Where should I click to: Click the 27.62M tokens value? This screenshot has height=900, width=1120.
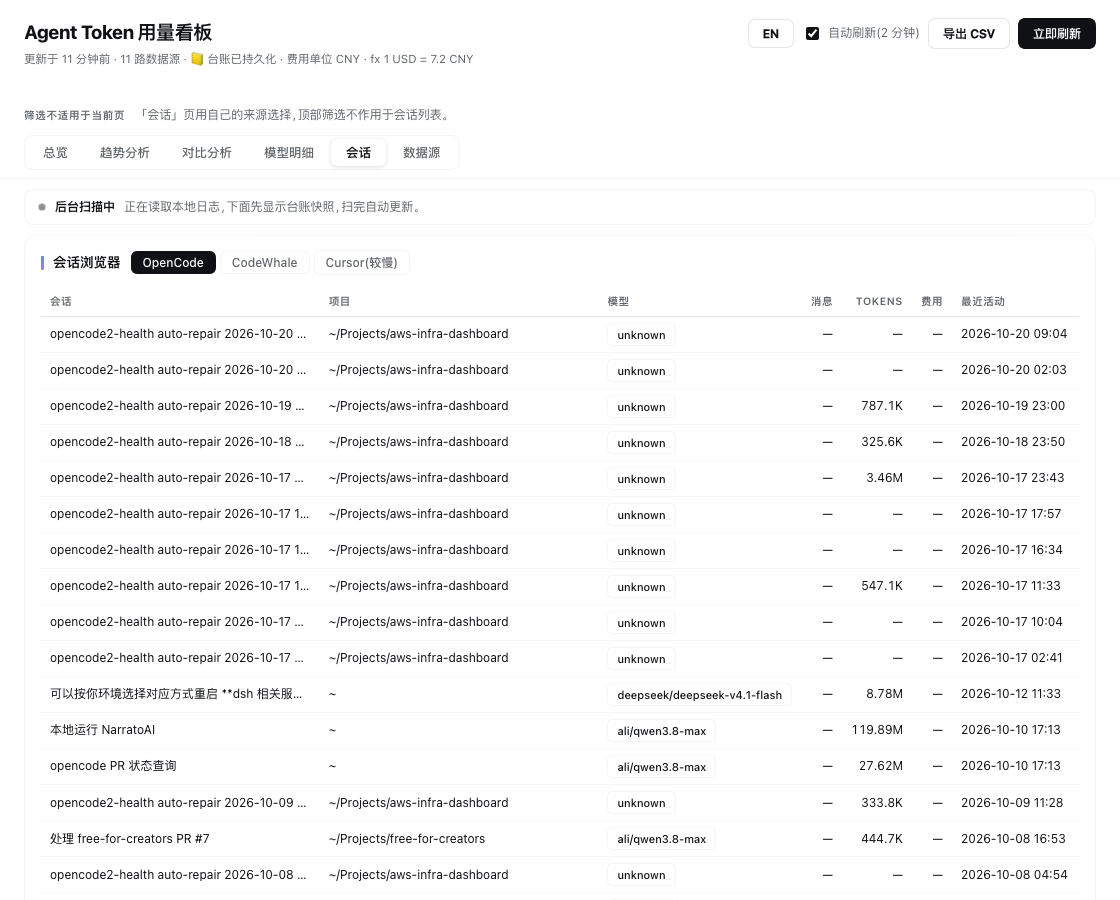click(x=881, y=766)
